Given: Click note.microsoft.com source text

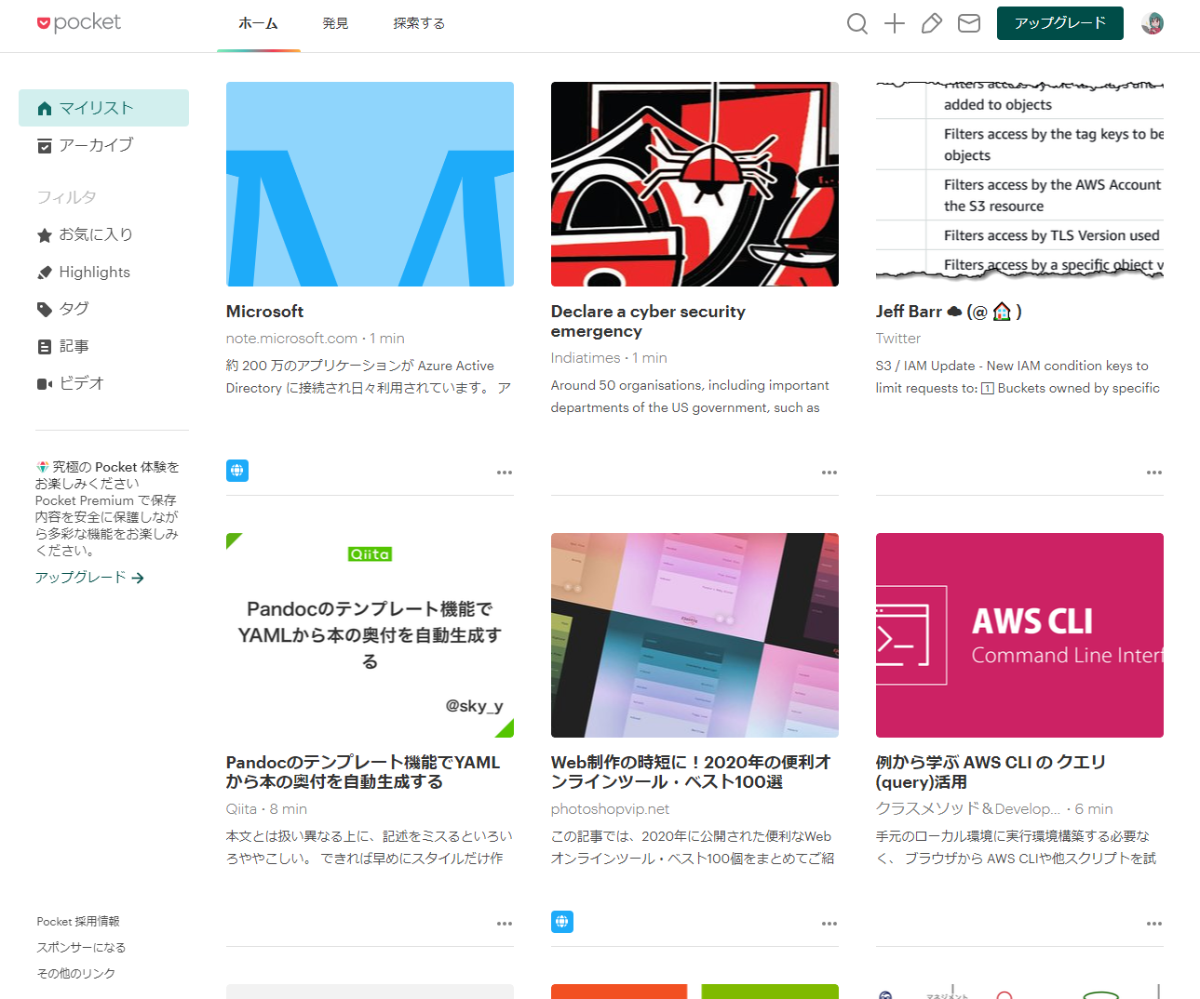Looking at the screenshot, I should click(291, 339).
